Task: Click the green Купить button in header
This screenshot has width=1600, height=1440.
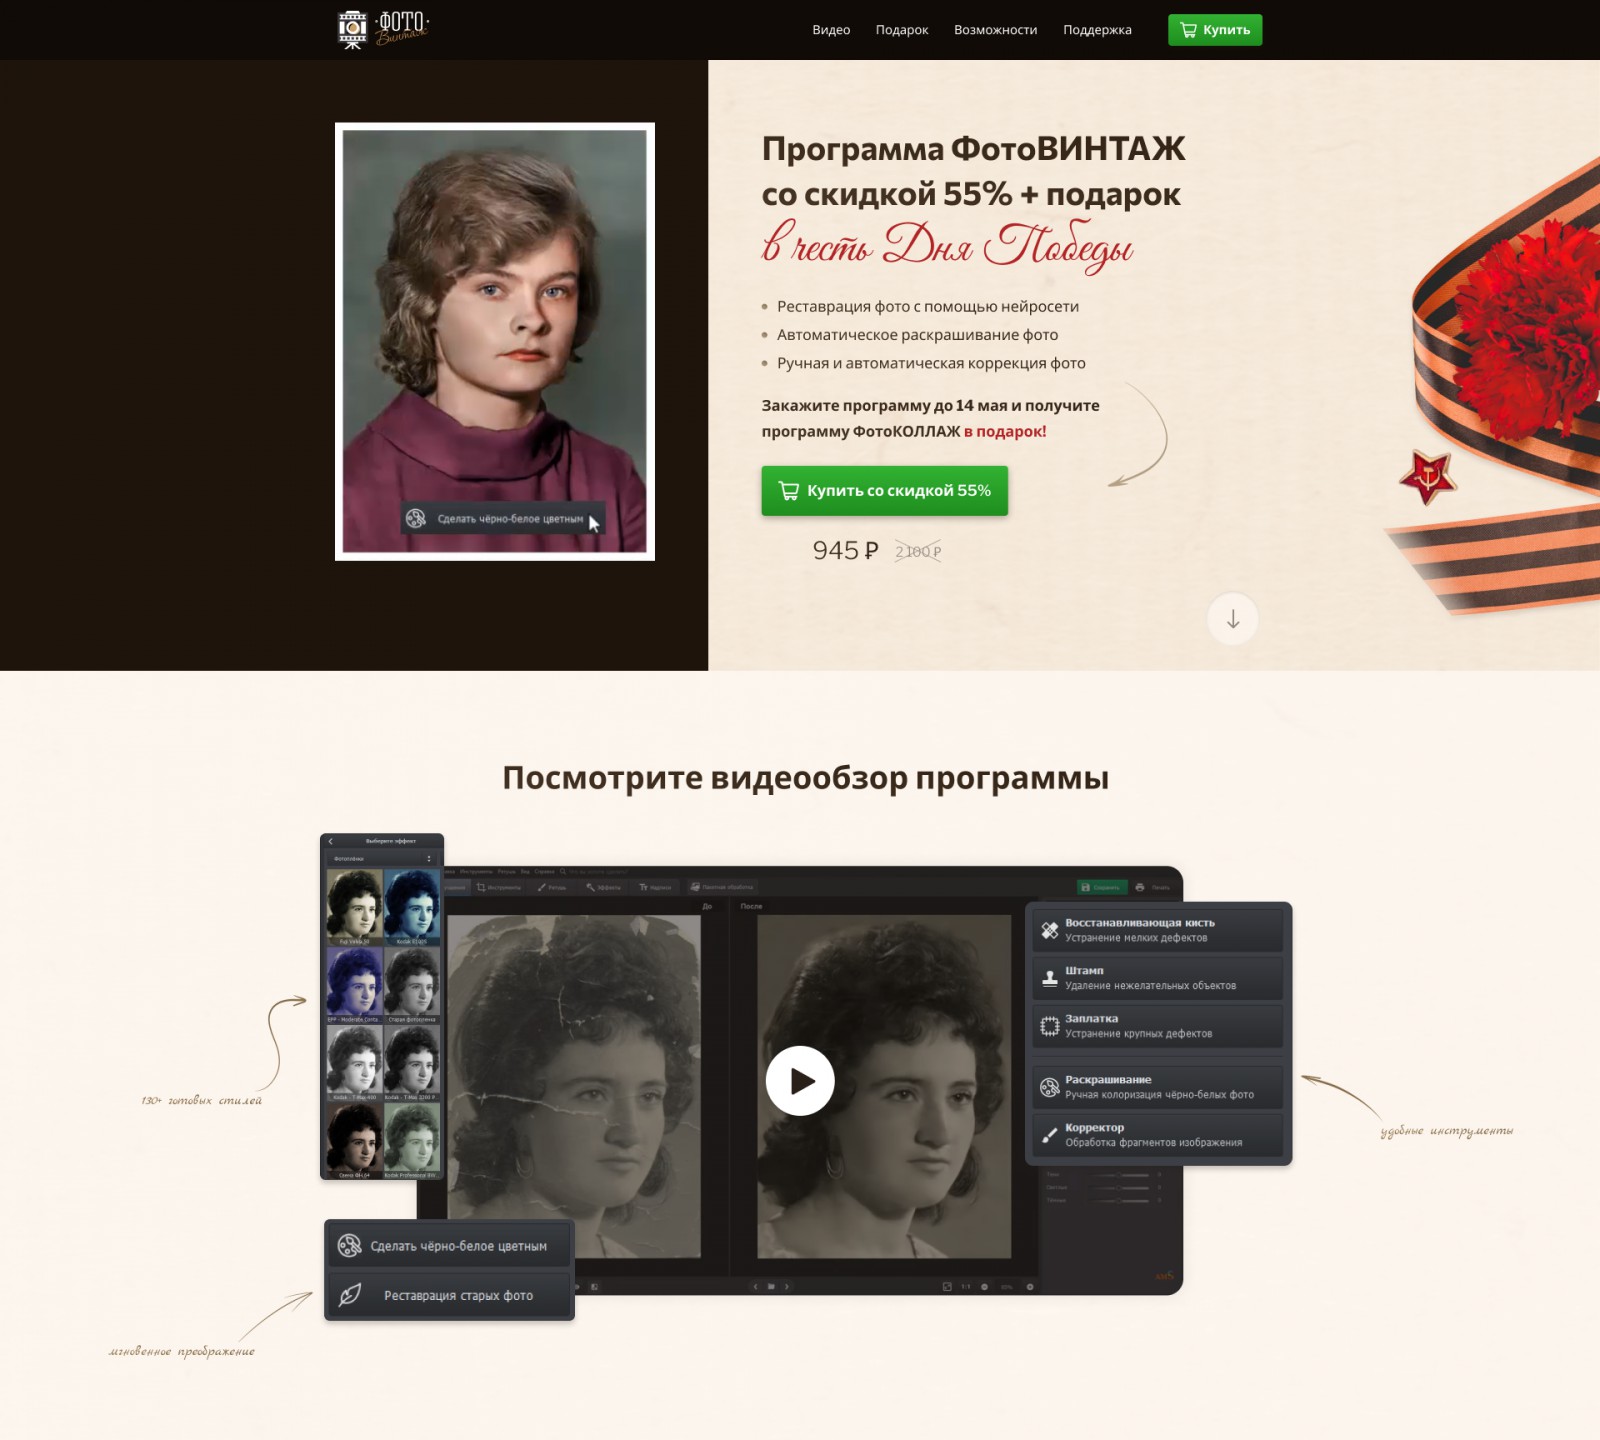Action: tap(1215, 30)
